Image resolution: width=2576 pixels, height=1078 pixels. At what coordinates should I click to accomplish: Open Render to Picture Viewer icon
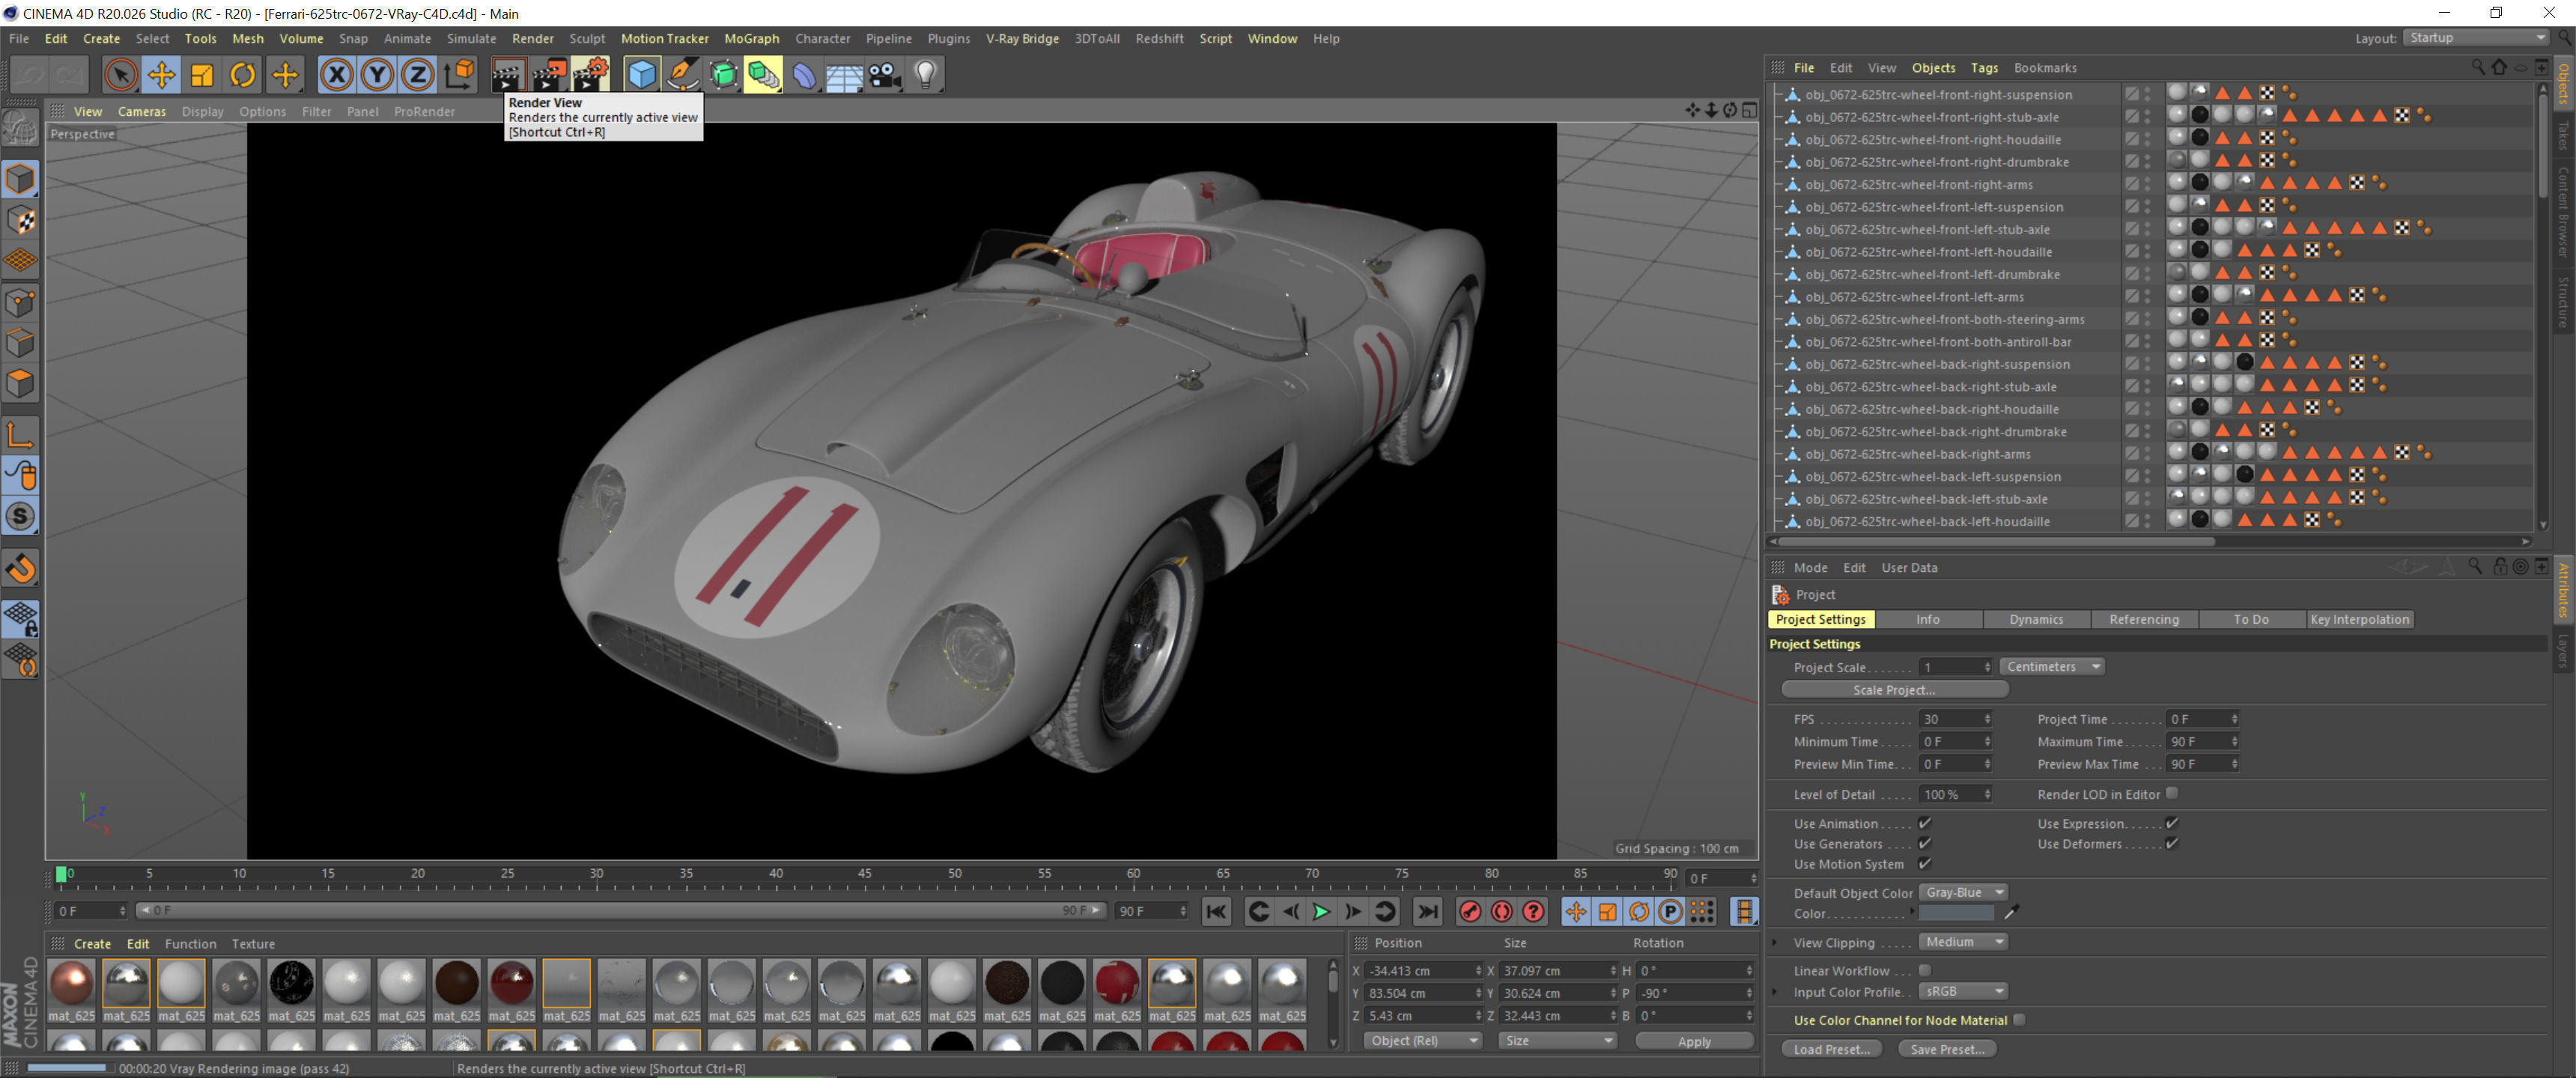549,75
